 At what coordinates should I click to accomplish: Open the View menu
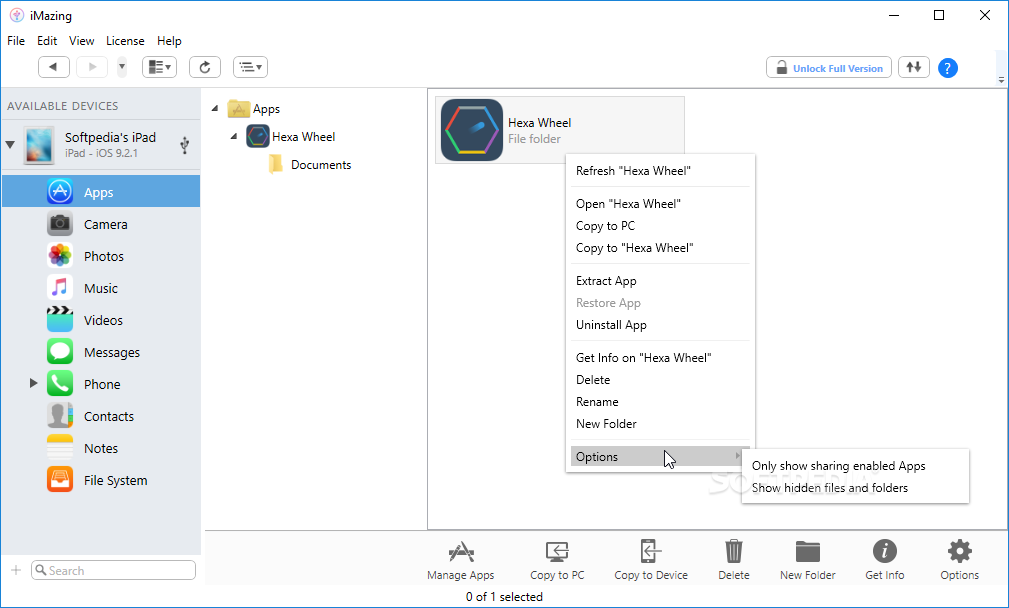82,41
